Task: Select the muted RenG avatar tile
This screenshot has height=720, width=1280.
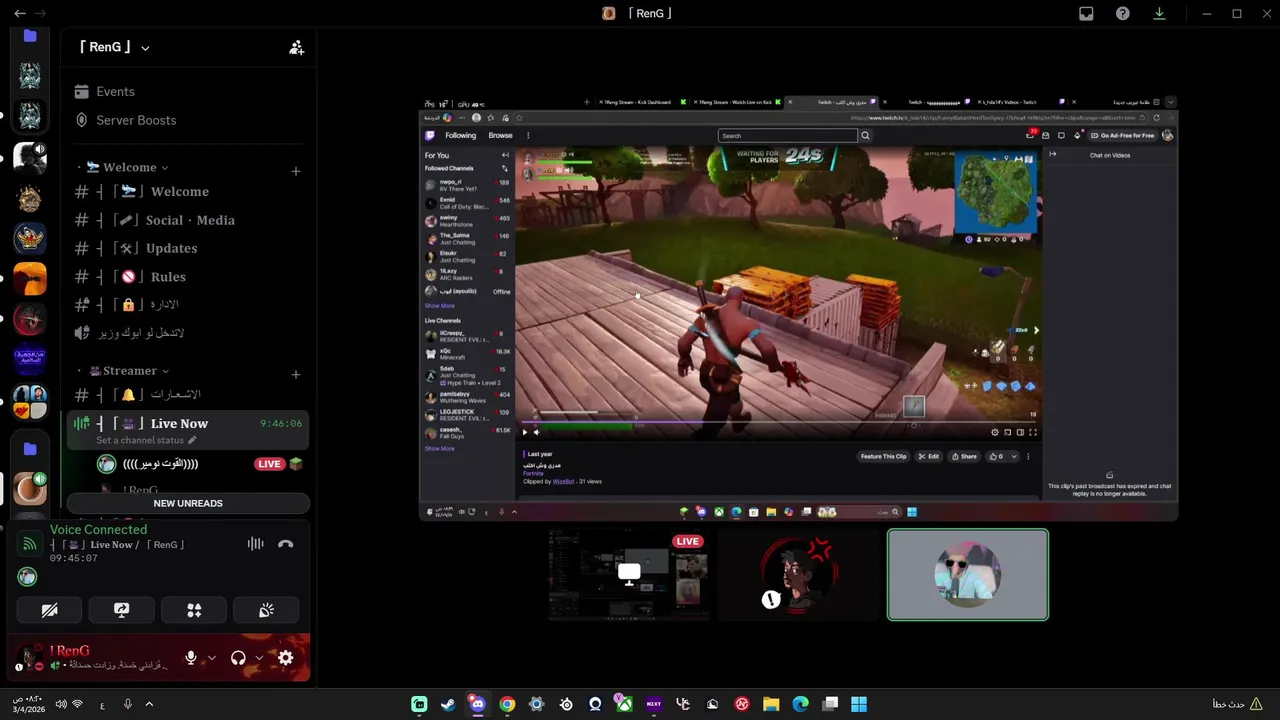Action: coord(798,575)
